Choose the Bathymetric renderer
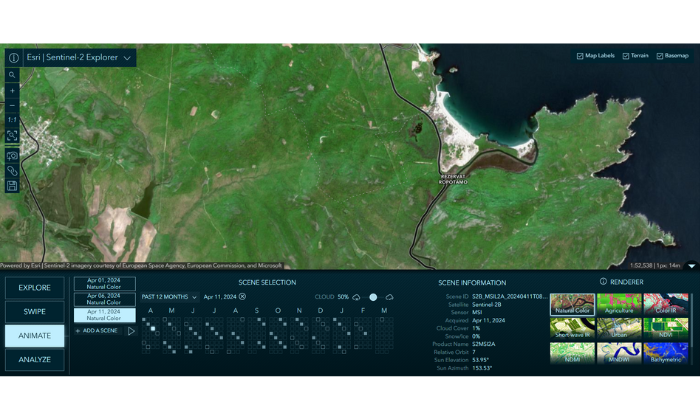Viewport: 700px width, 420px height. pyautogui.click(x=666, y=353)
